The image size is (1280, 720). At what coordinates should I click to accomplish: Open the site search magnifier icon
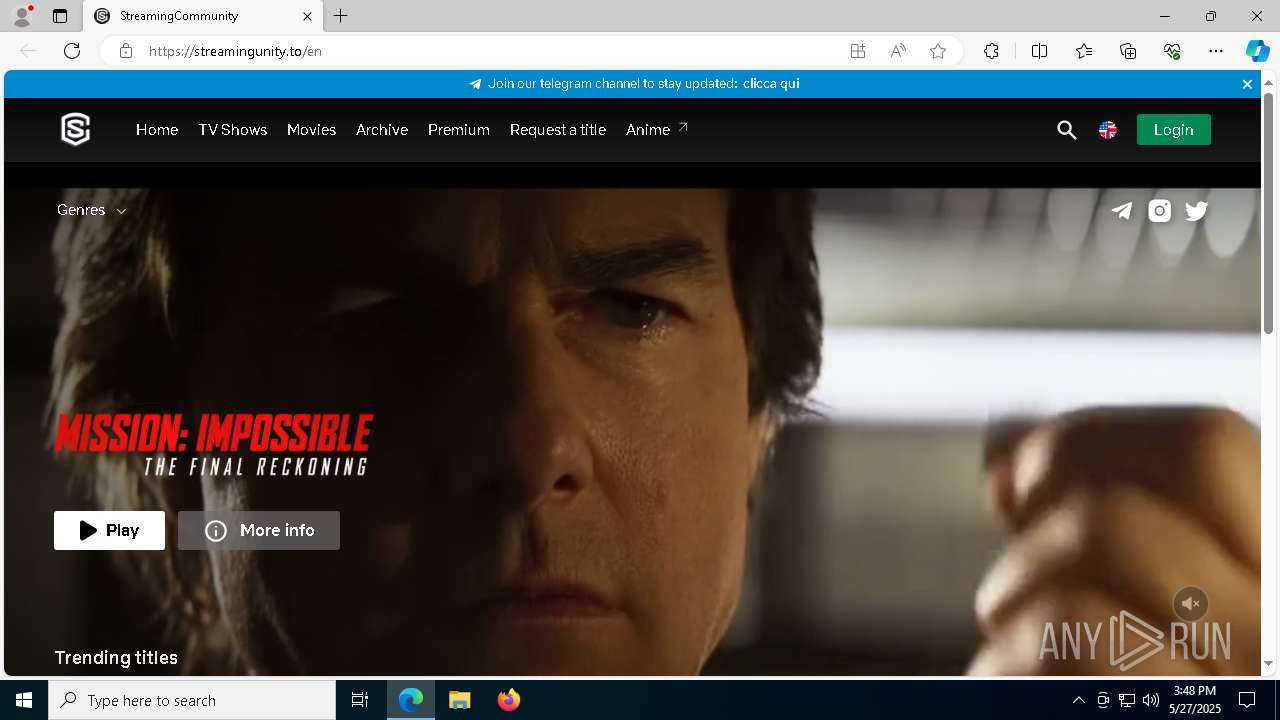pos(1067,130)
